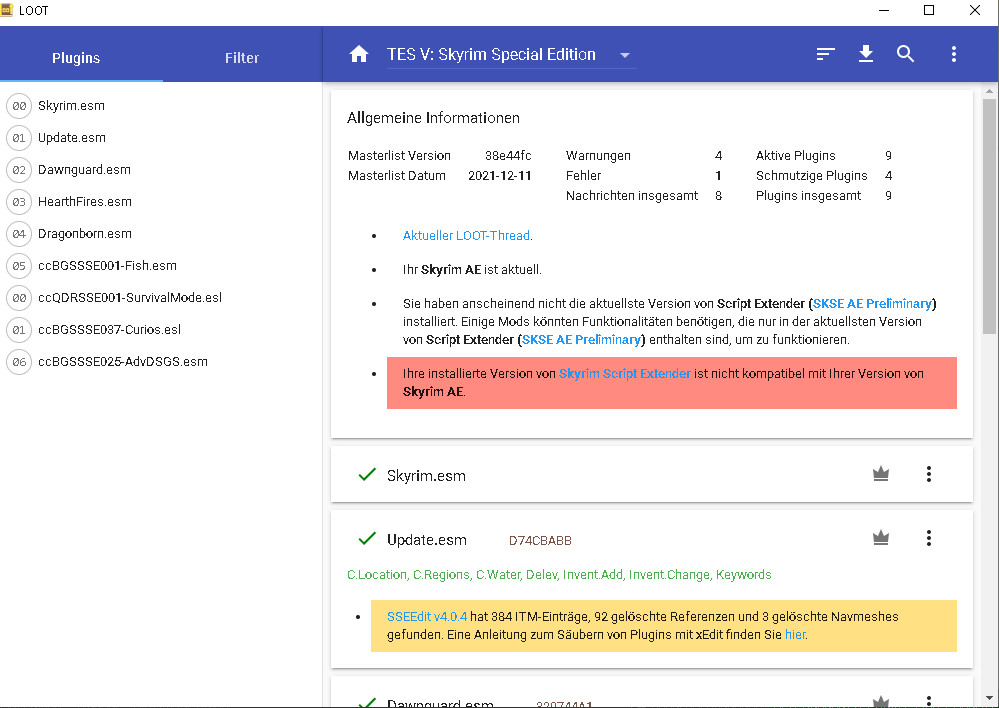
Task: Follow the SSEEdit v4.0.4 link
Action: click(427, 616)
